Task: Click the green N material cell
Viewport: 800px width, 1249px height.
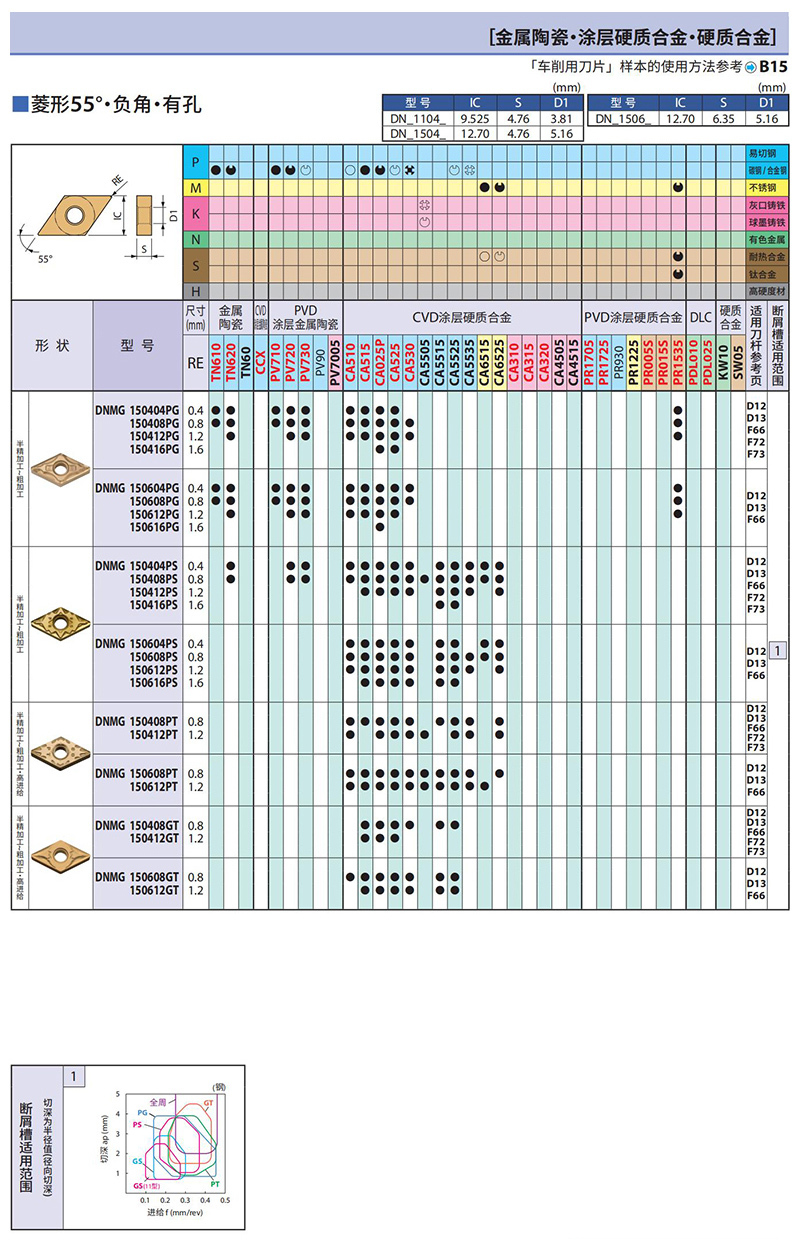Action: pos(196,240)
